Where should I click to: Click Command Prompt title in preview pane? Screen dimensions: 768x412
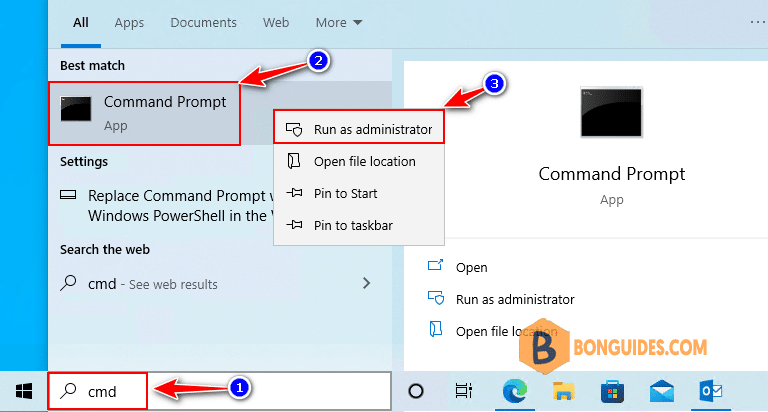612,174
